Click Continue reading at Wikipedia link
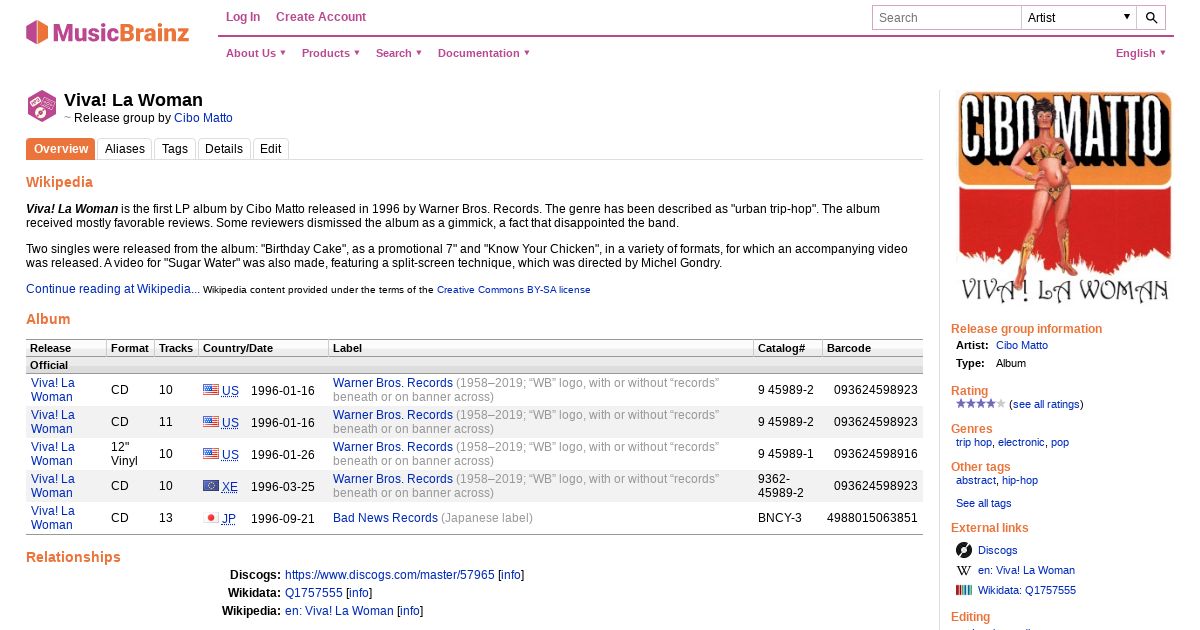 pos(113,289)
